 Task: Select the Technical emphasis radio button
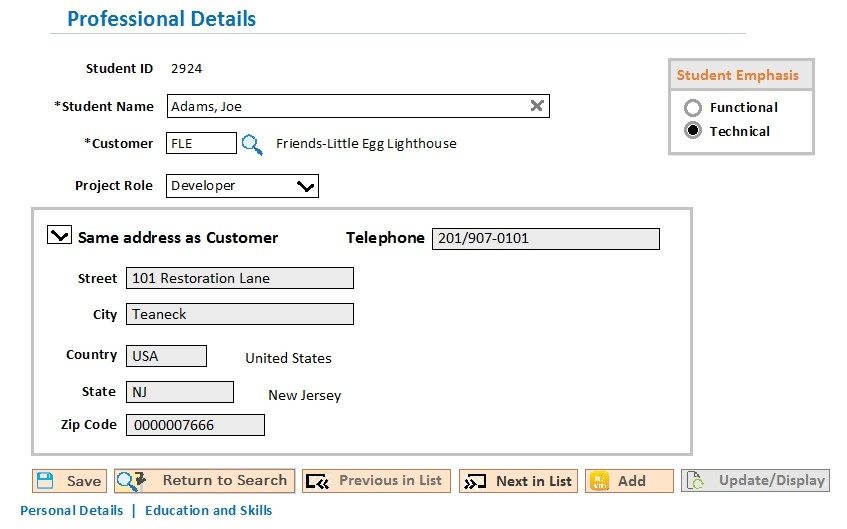click(693, 130)
